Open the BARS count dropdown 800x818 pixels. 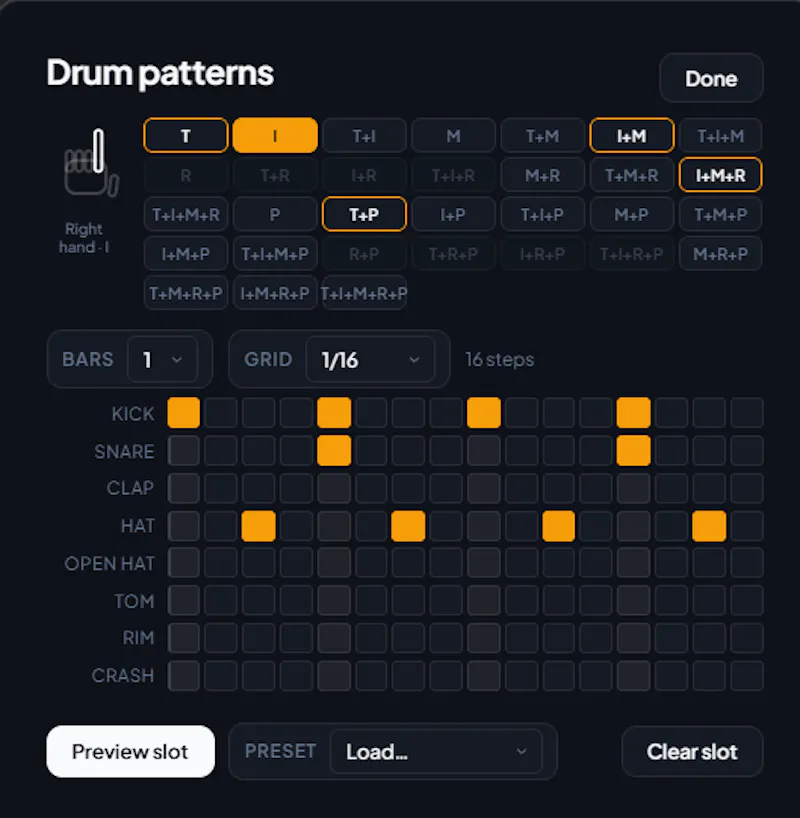[162, 359]
